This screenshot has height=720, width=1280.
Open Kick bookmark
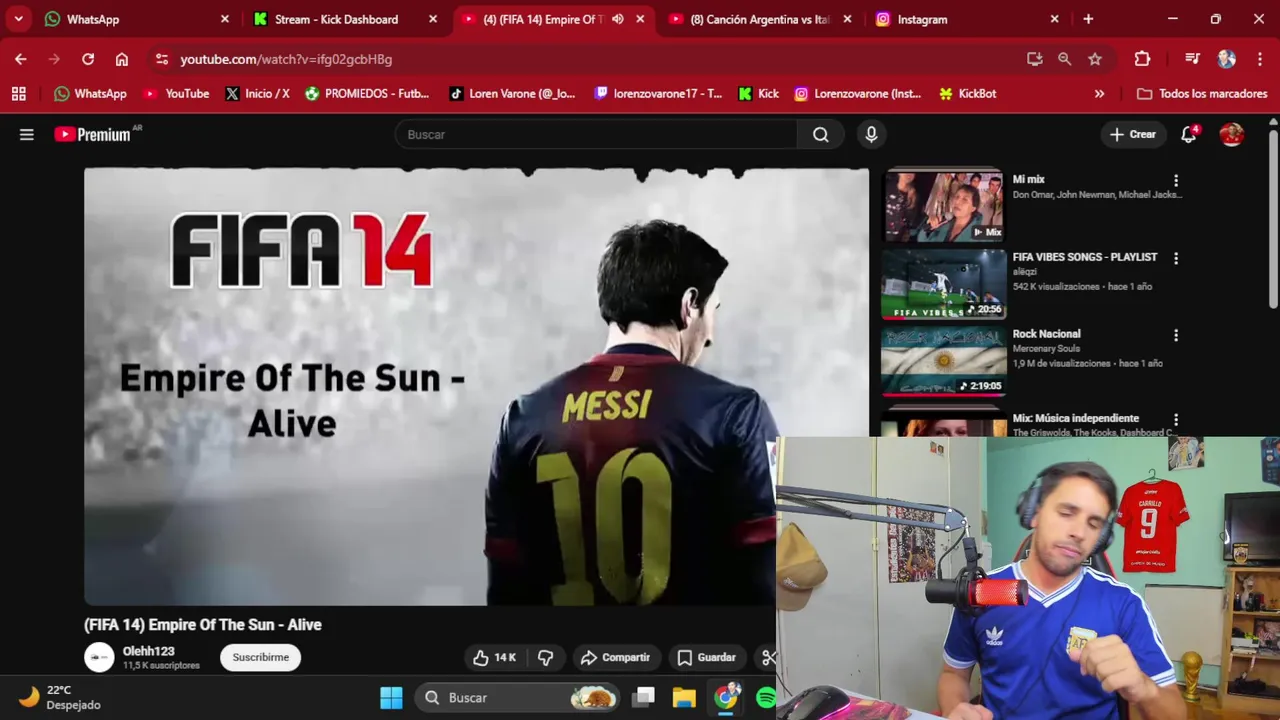758,93
